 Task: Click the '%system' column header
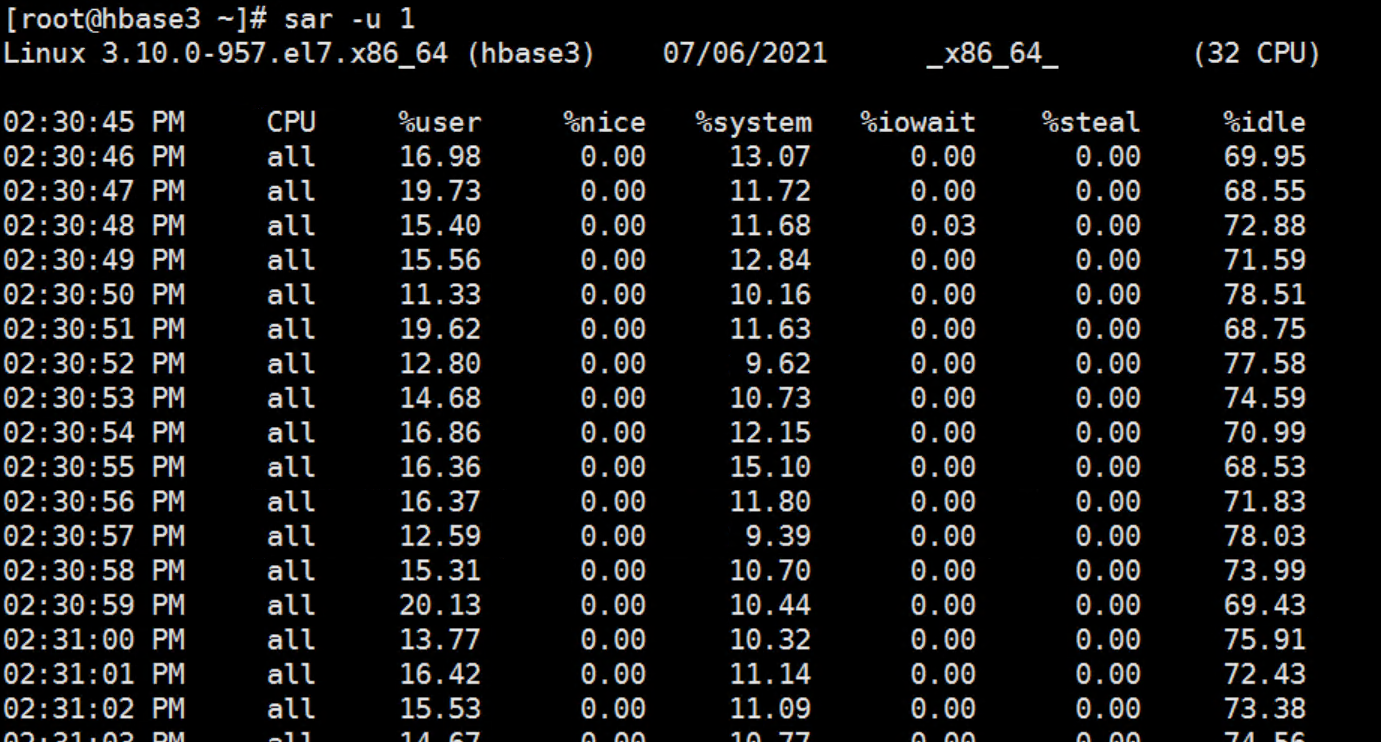click(754, 123)
